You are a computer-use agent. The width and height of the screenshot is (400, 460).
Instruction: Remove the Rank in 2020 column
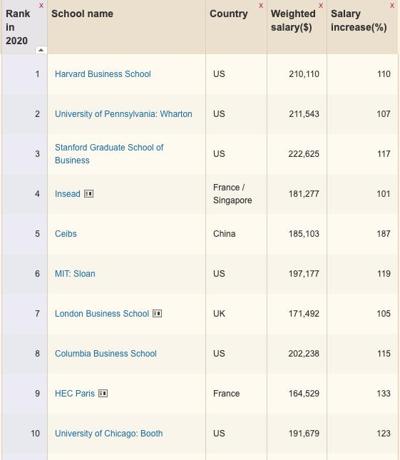click(41, 6)
